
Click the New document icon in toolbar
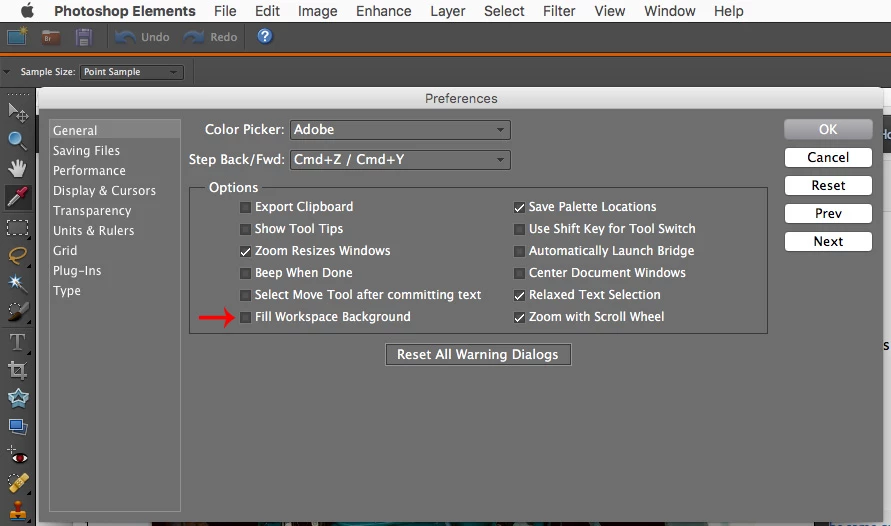pyautogui.click(x=17, y=37)
